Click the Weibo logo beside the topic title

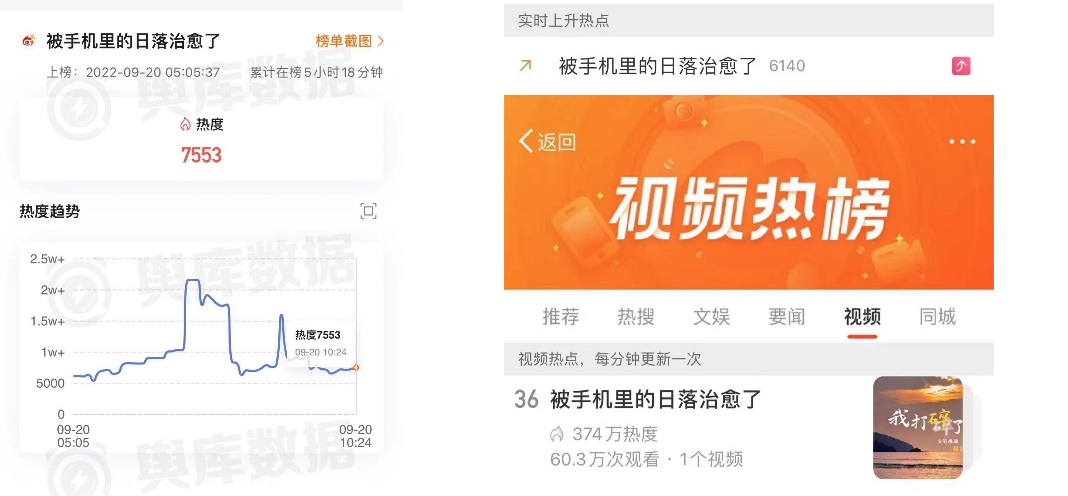(29, 41)
